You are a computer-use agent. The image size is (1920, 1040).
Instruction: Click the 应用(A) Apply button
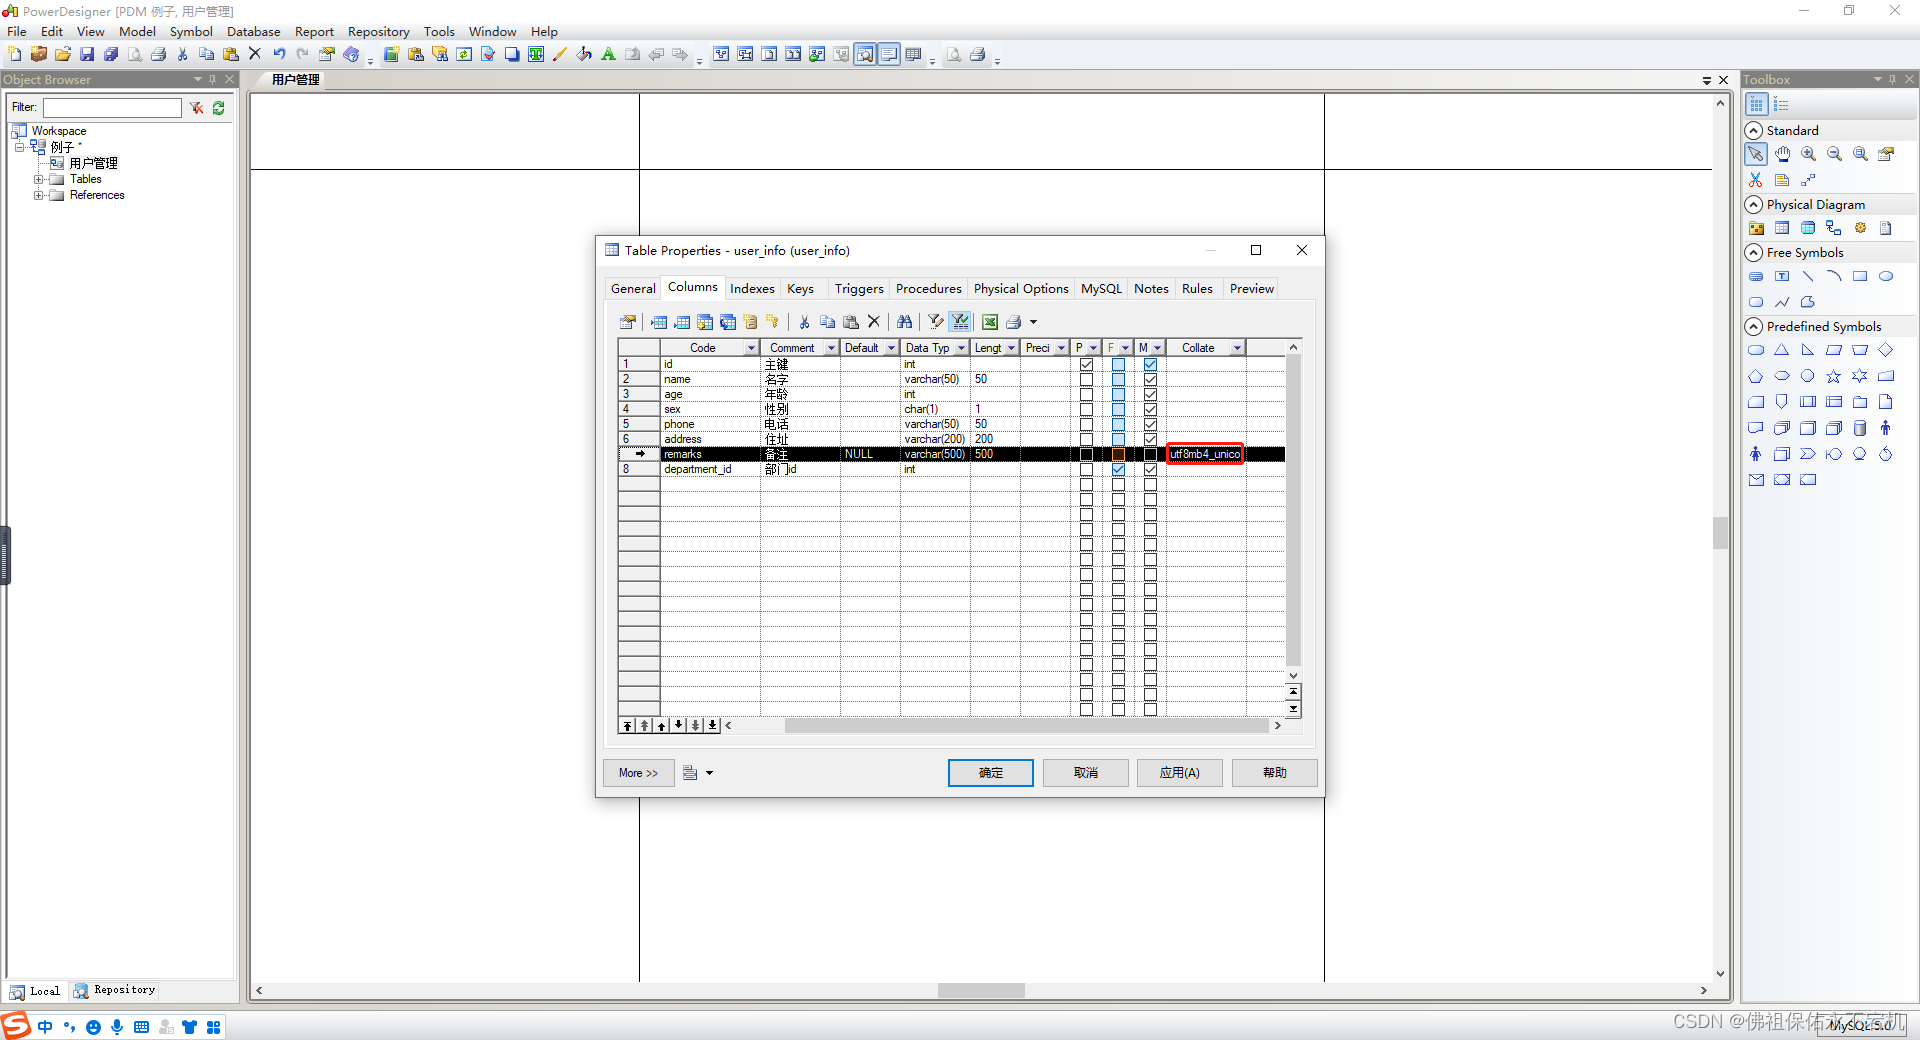[x=1180, y=773]
